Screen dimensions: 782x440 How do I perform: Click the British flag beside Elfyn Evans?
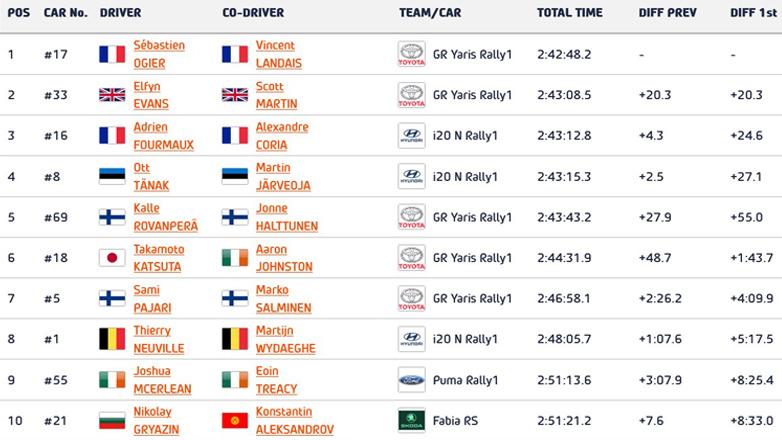(x=112, y=95)
